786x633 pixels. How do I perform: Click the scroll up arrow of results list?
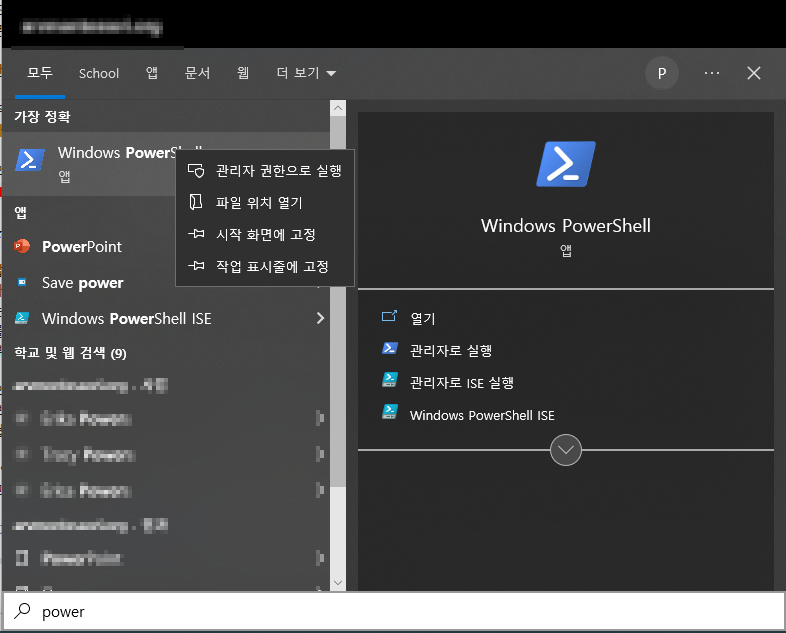[338, 108]
